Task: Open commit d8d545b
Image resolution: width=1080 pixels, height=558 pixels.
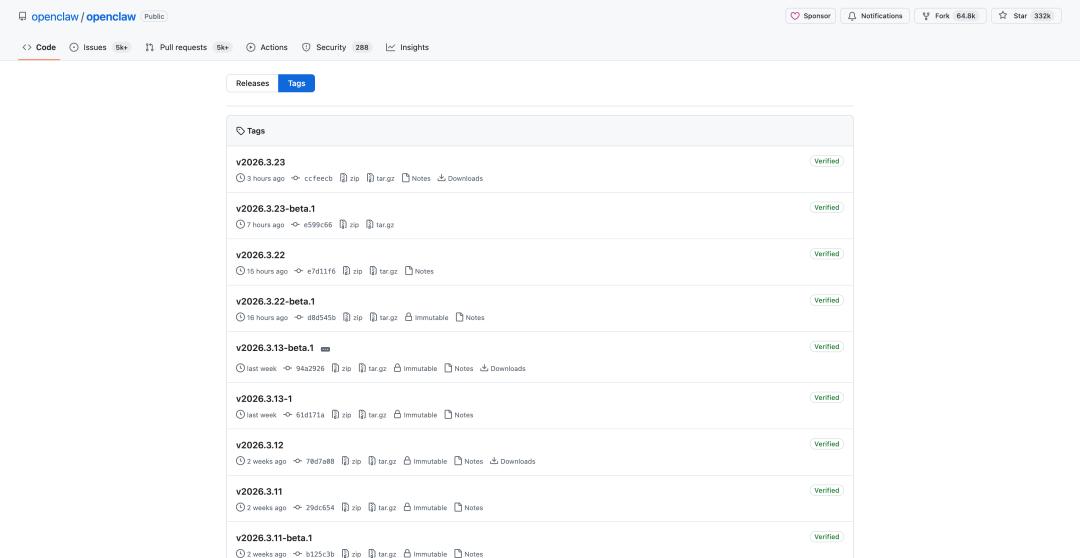Action: tap(315, 318)
